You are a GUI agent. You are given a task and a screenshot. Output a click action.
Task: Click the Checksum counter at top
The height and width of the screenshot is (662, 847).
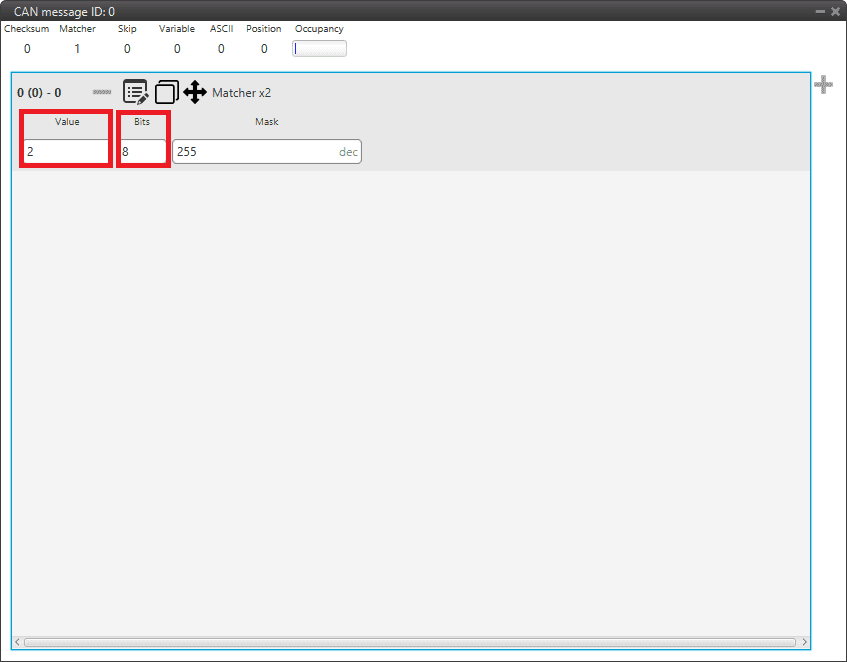(27, 48)
